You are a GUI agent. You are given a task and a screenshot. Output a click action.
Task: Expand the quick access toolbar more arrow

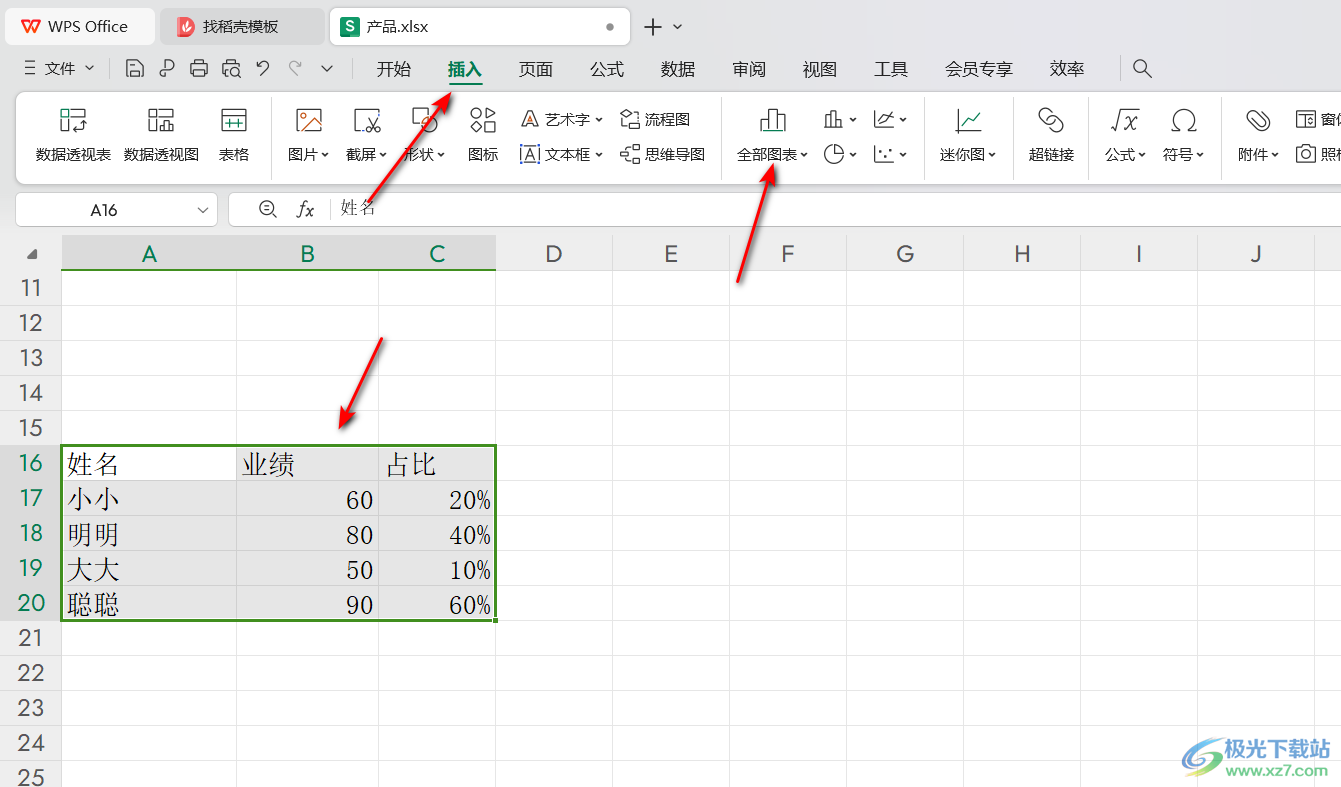point(327,68)
